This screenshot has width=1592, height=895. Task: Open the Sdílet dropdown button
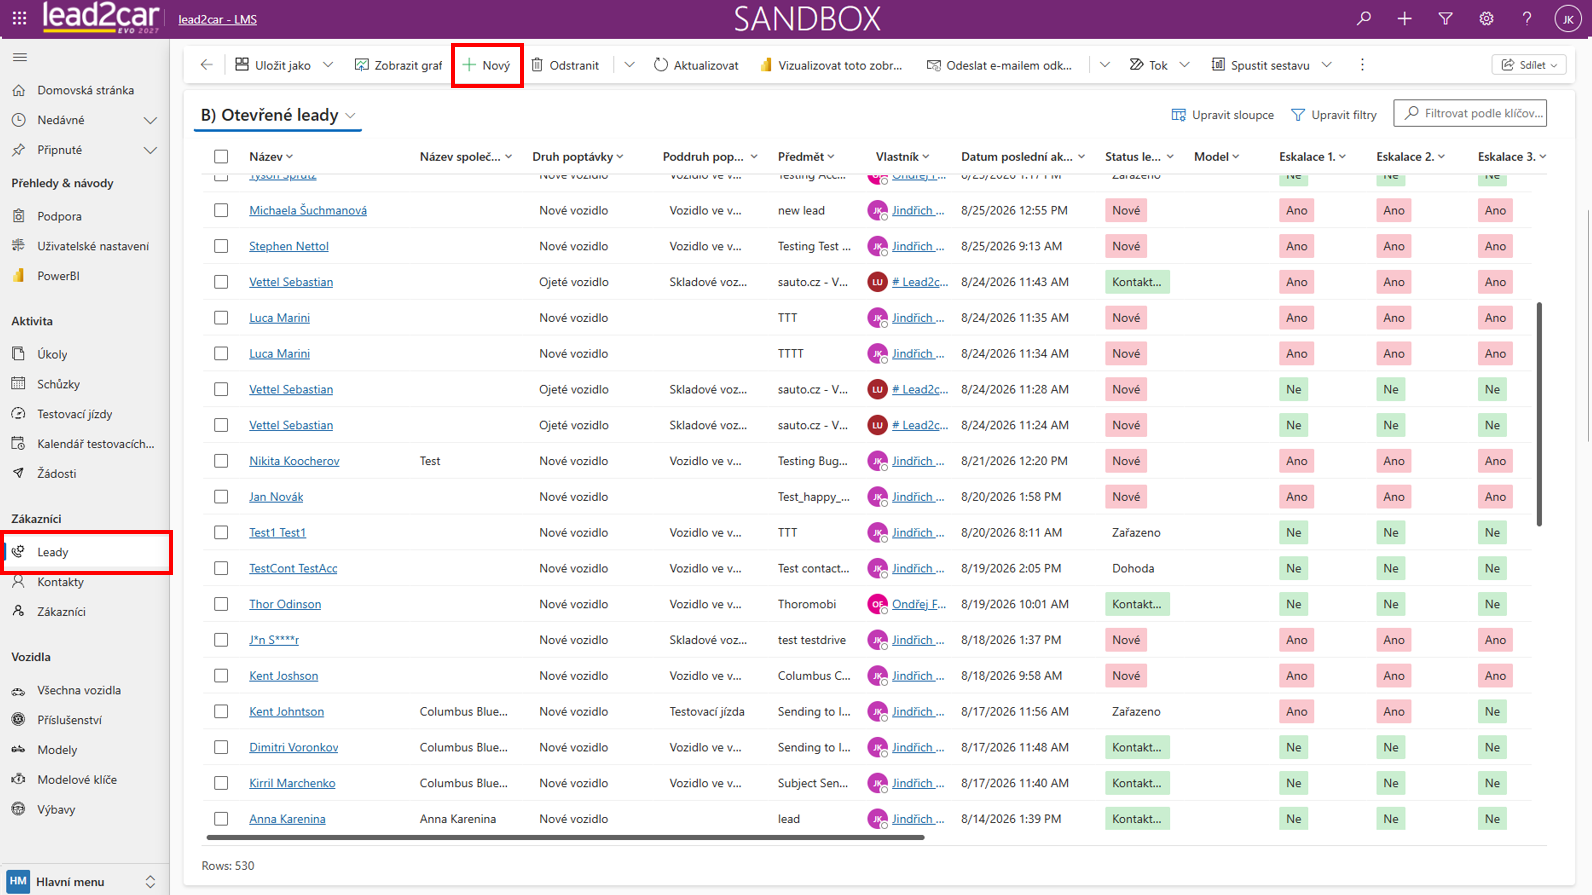[1529, 65]
